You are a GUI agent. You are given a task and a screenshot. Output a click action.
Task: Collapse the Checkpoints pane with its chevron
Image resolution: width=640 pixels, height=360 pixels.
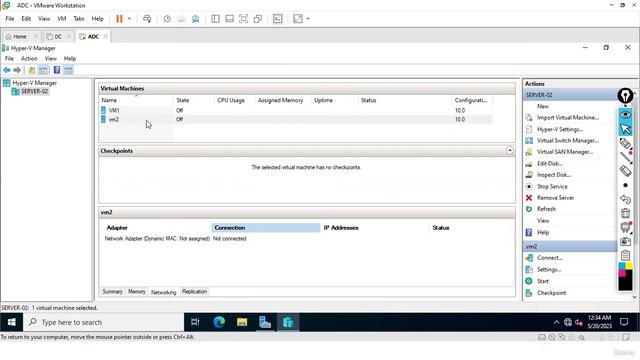[510, 151]
